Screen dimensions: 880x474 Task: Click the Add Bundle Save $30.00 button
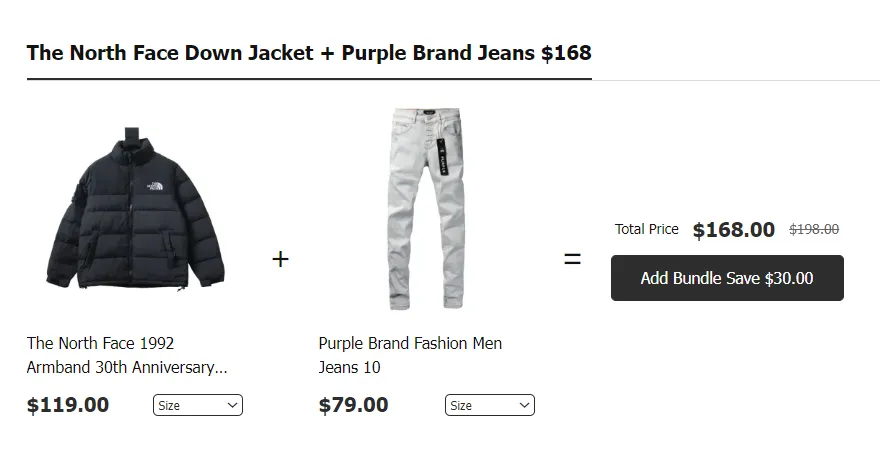727,278
